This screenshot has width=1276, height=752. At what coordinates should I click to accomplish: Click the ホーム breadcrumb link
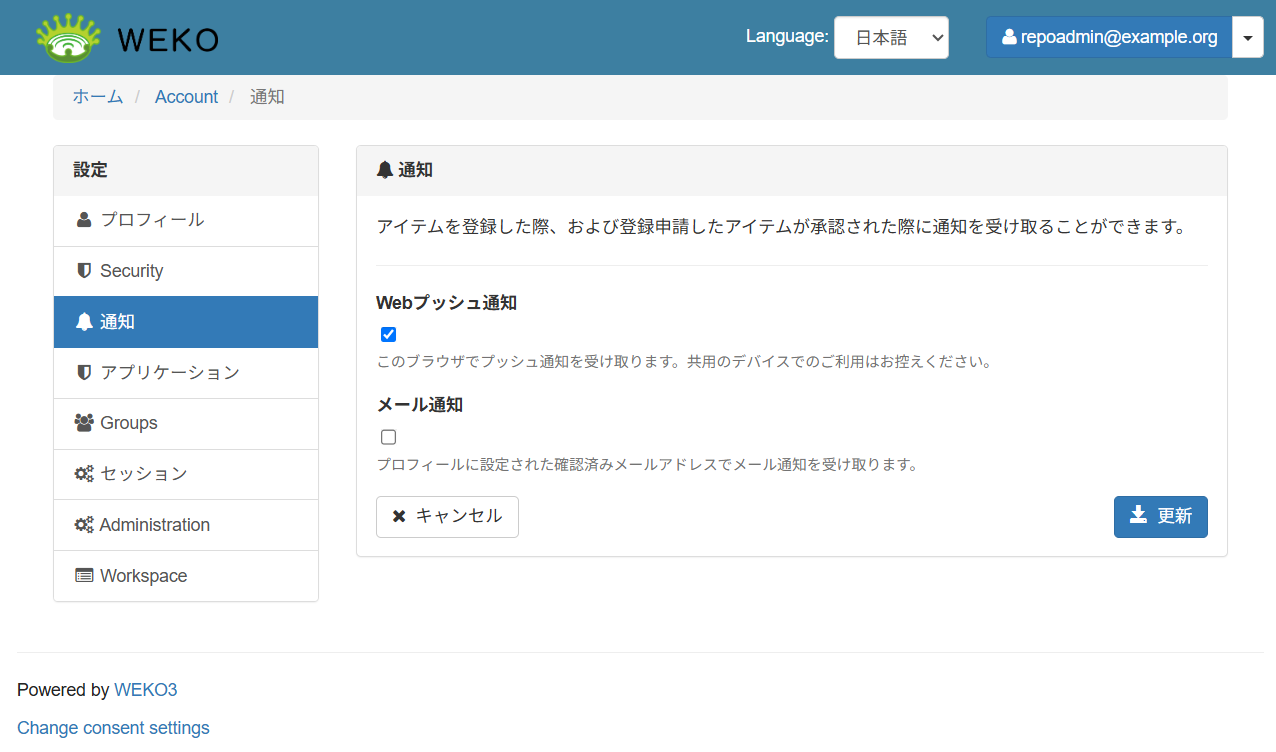pos(97,96)
